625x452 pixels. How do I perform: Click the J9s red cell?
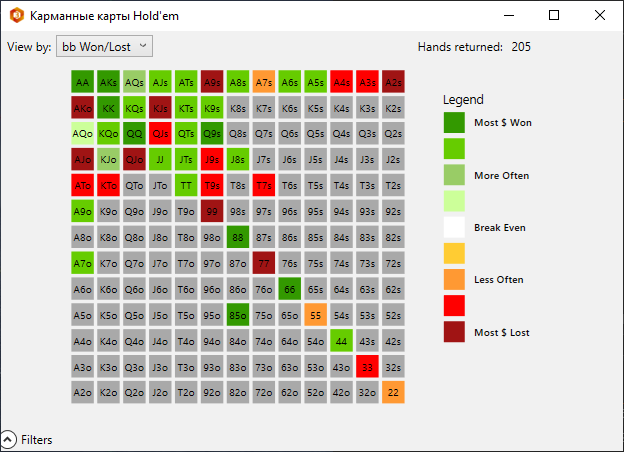tap(212, 159)
